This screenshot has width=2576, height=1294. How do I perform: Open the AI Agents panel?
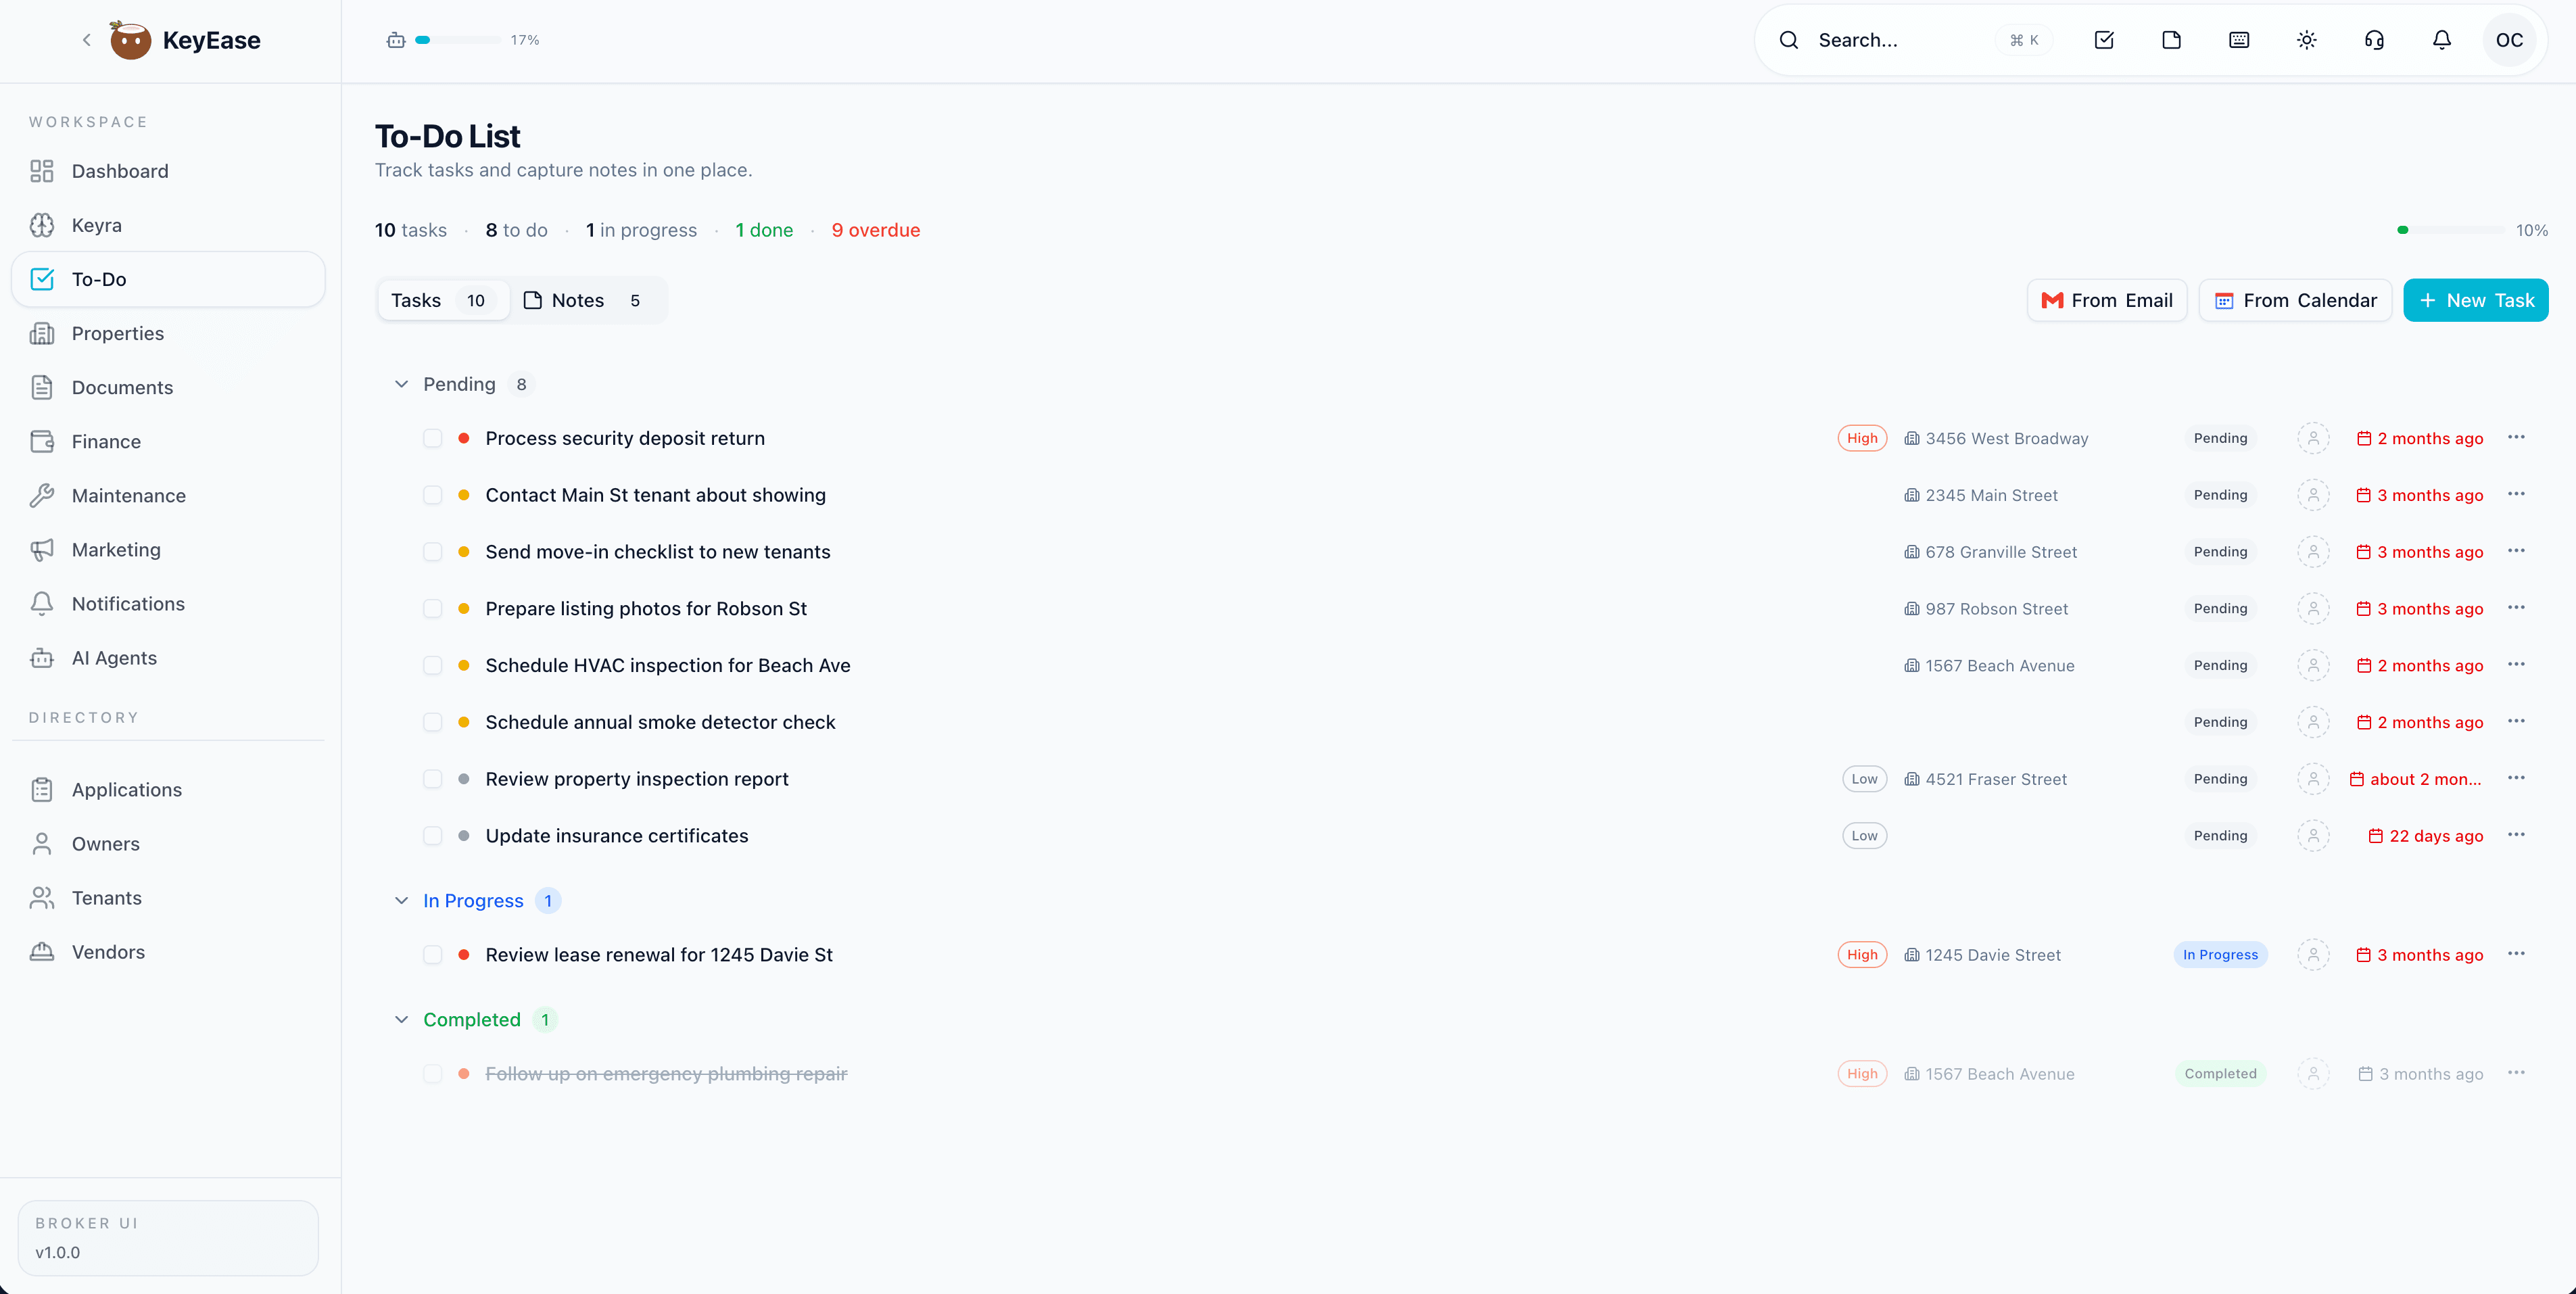tap(114, 658)
